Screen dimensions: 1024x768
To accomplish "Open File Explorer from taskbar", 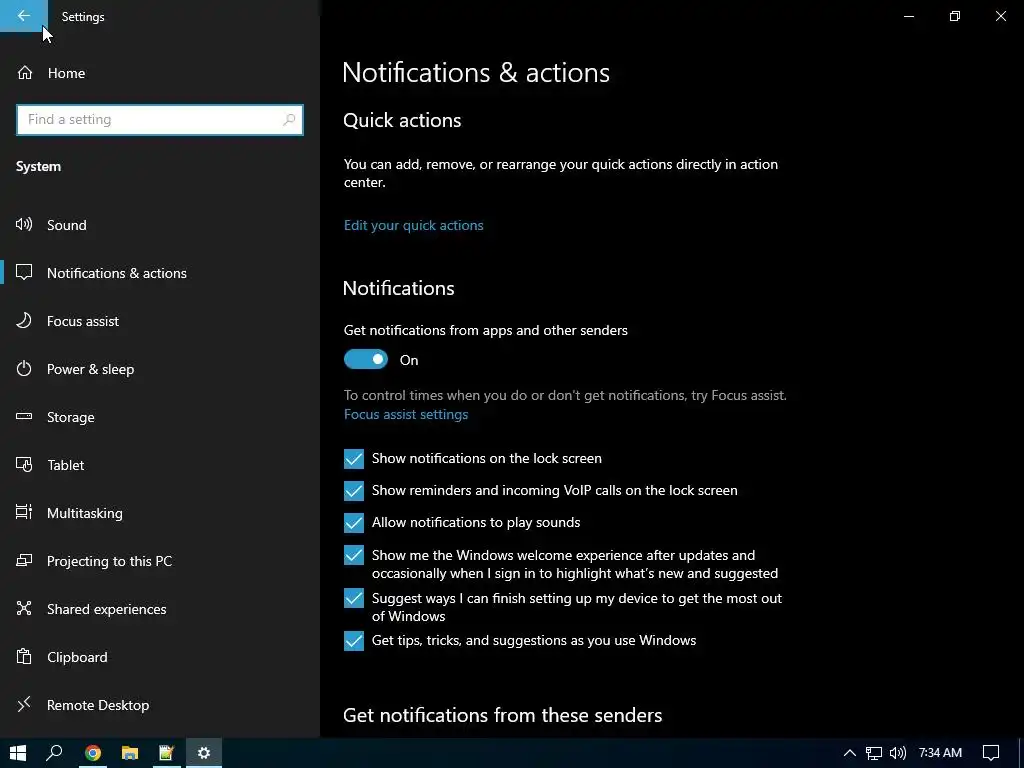I will pyautogui.click(x=129, y=753).
